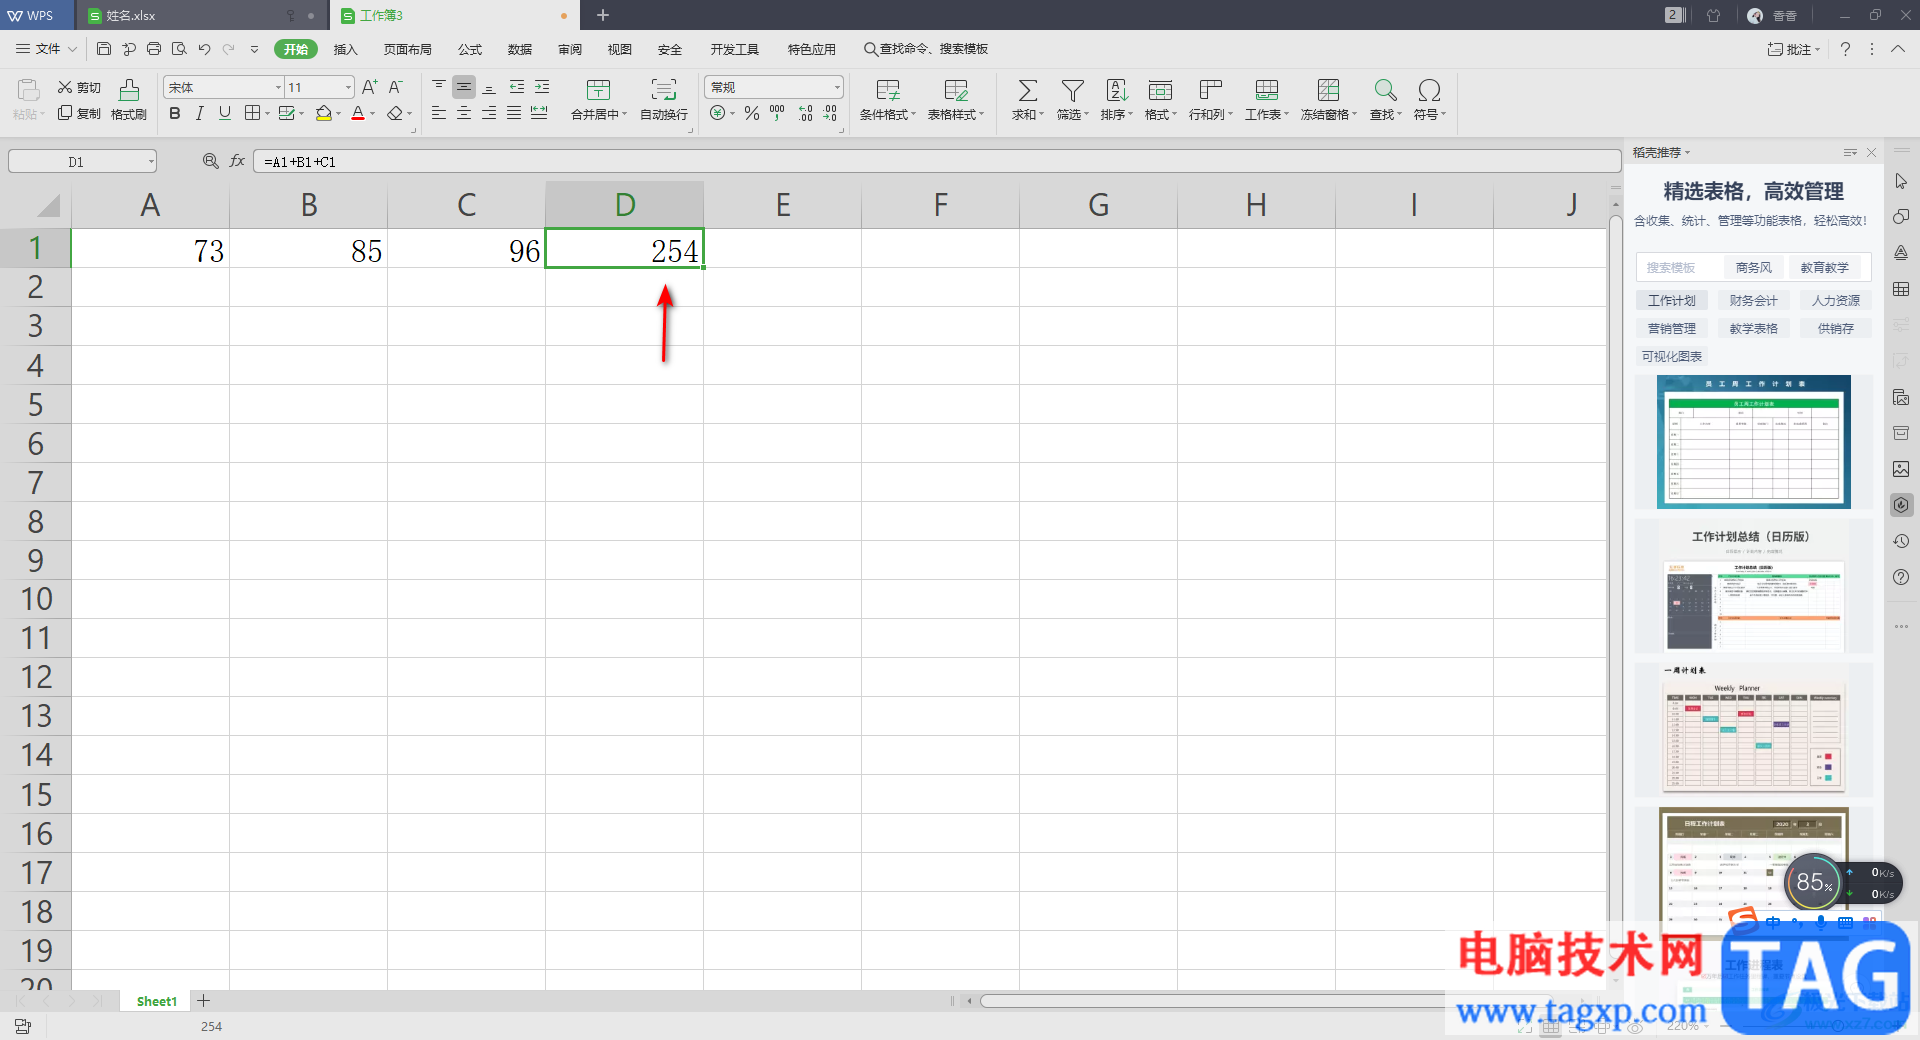Click the thousands separator icon
This screenshot has height=1040, width=1920.
click(777, 113)
